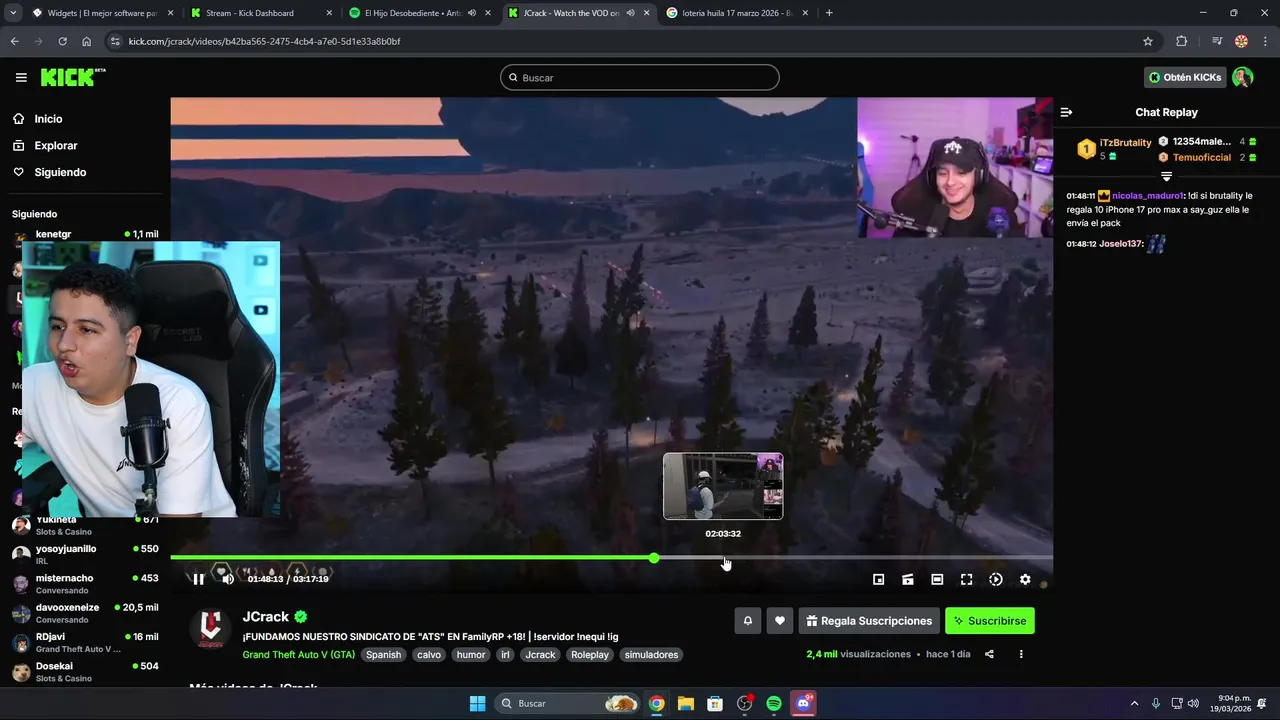Open Discord from the taskbar

tap(803, 703)
